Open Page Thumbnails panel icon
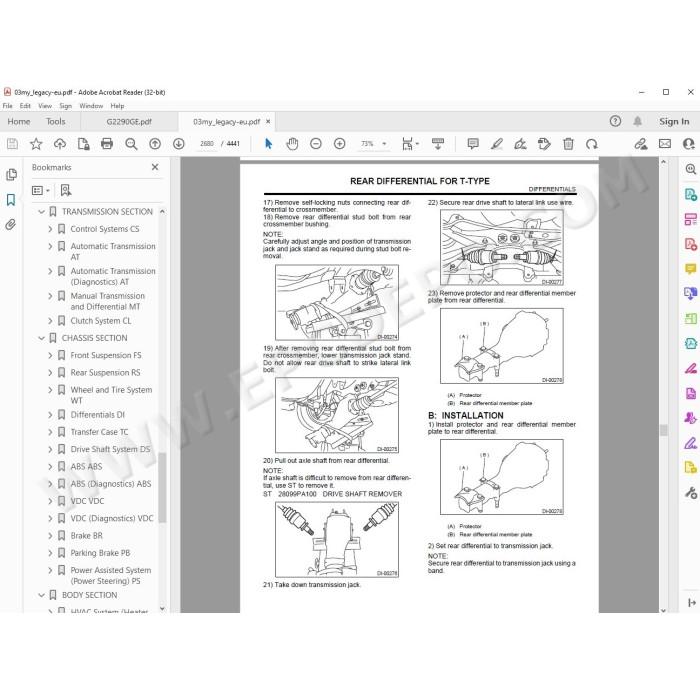 (x=12, y=175)
